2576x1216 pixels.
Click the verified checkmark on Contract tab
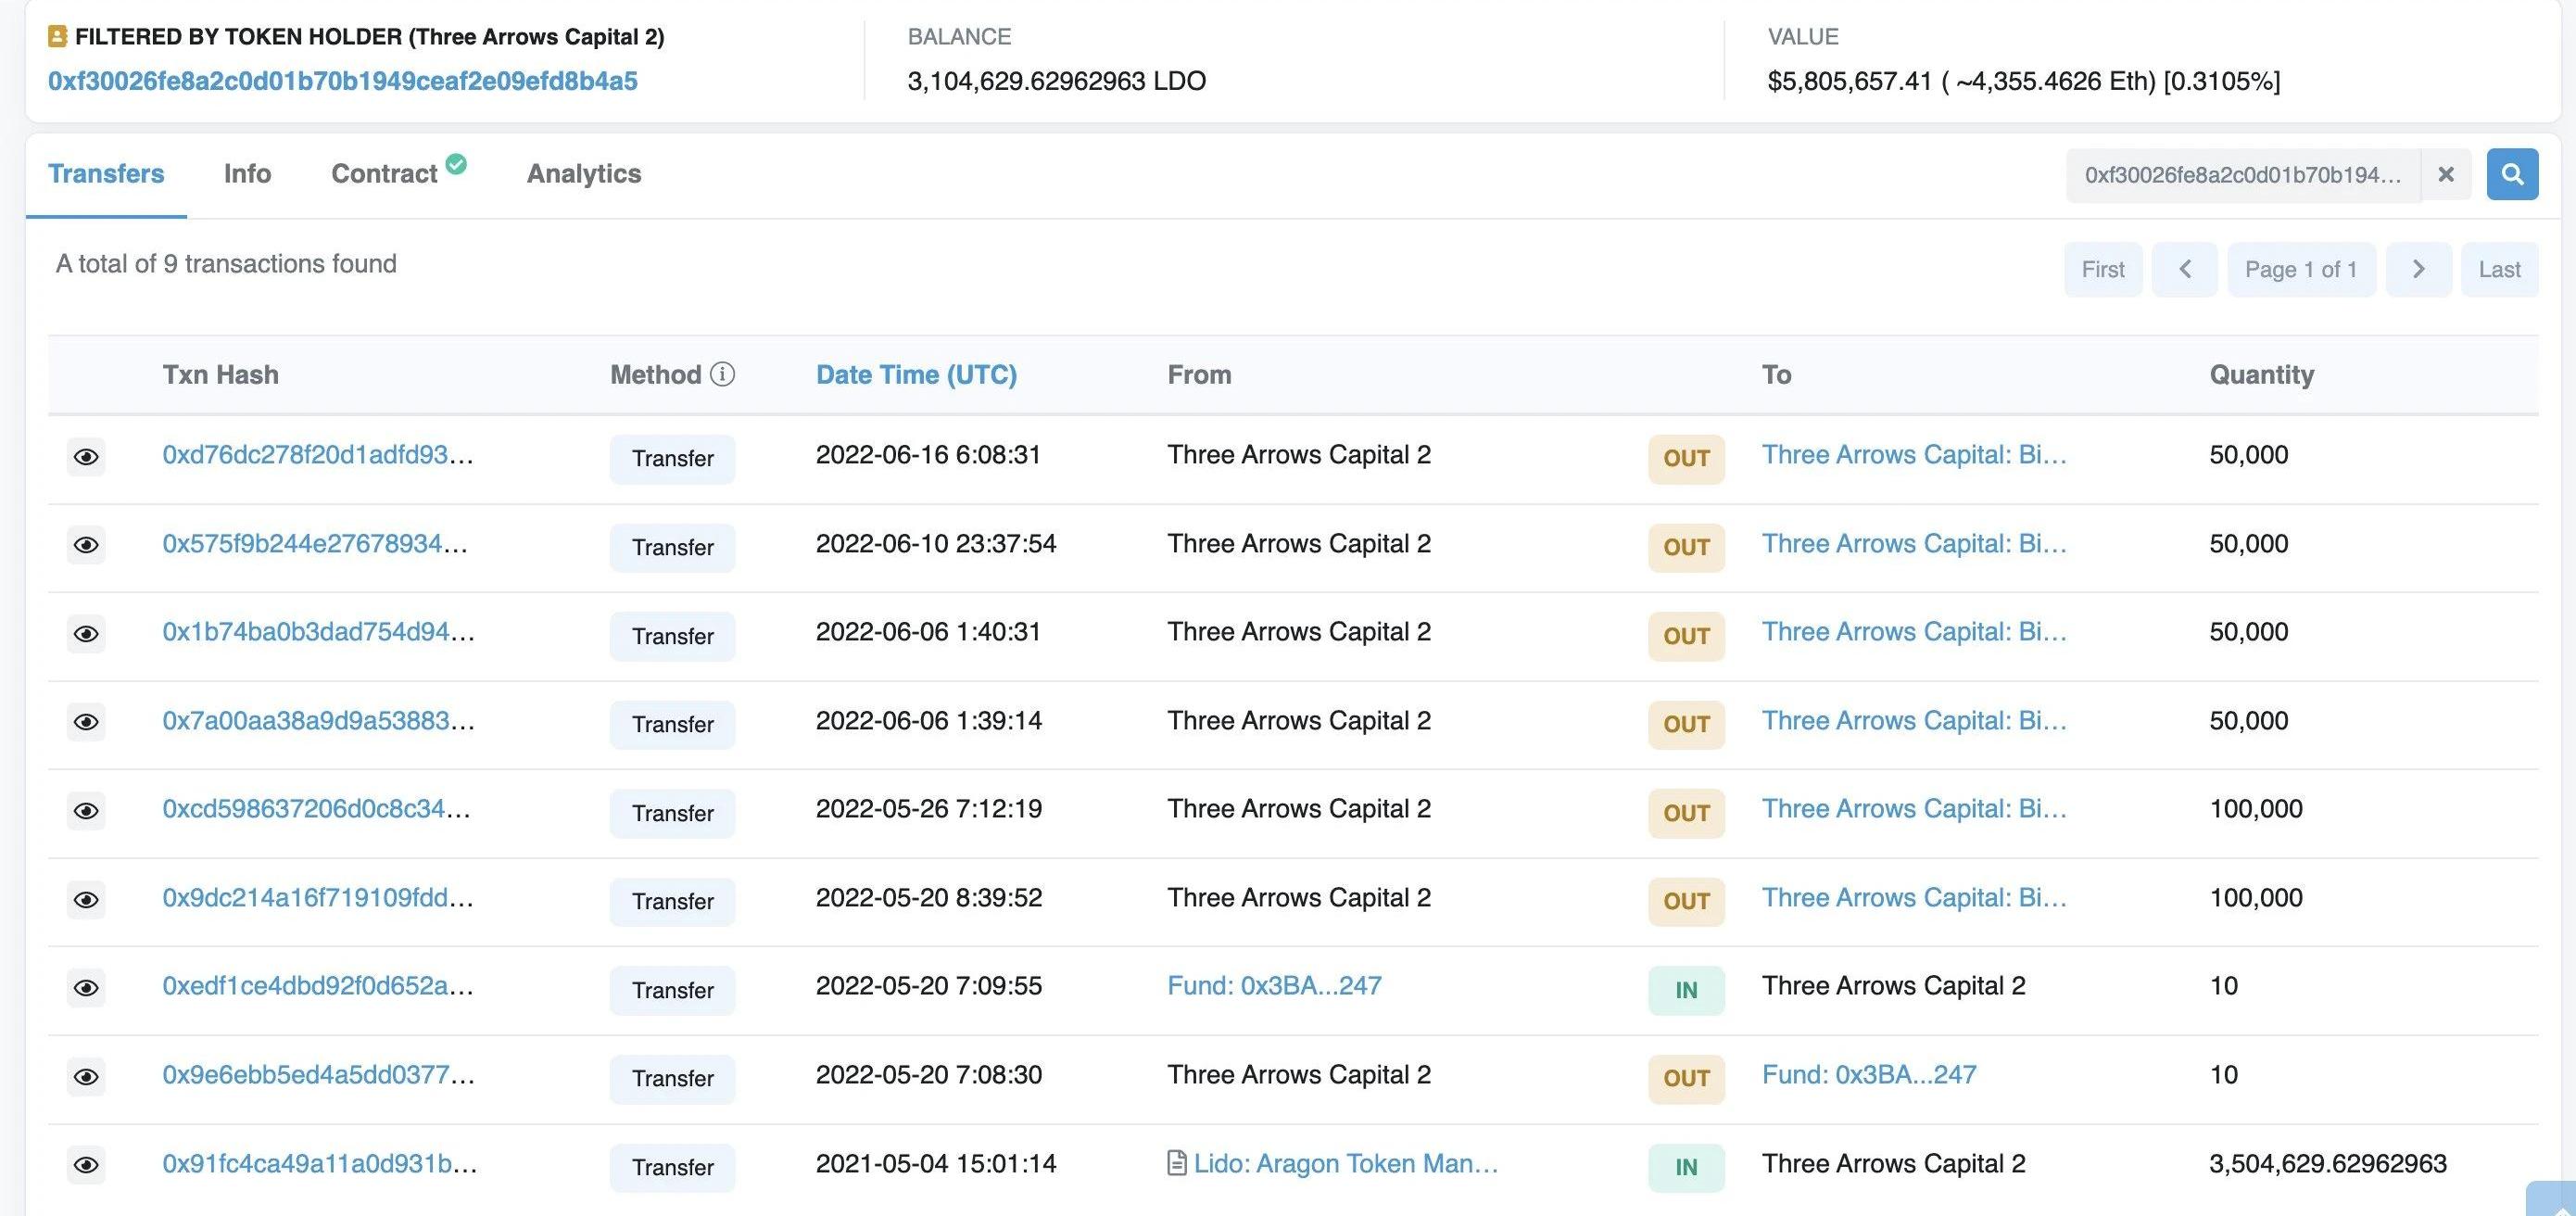coord(456,164)
